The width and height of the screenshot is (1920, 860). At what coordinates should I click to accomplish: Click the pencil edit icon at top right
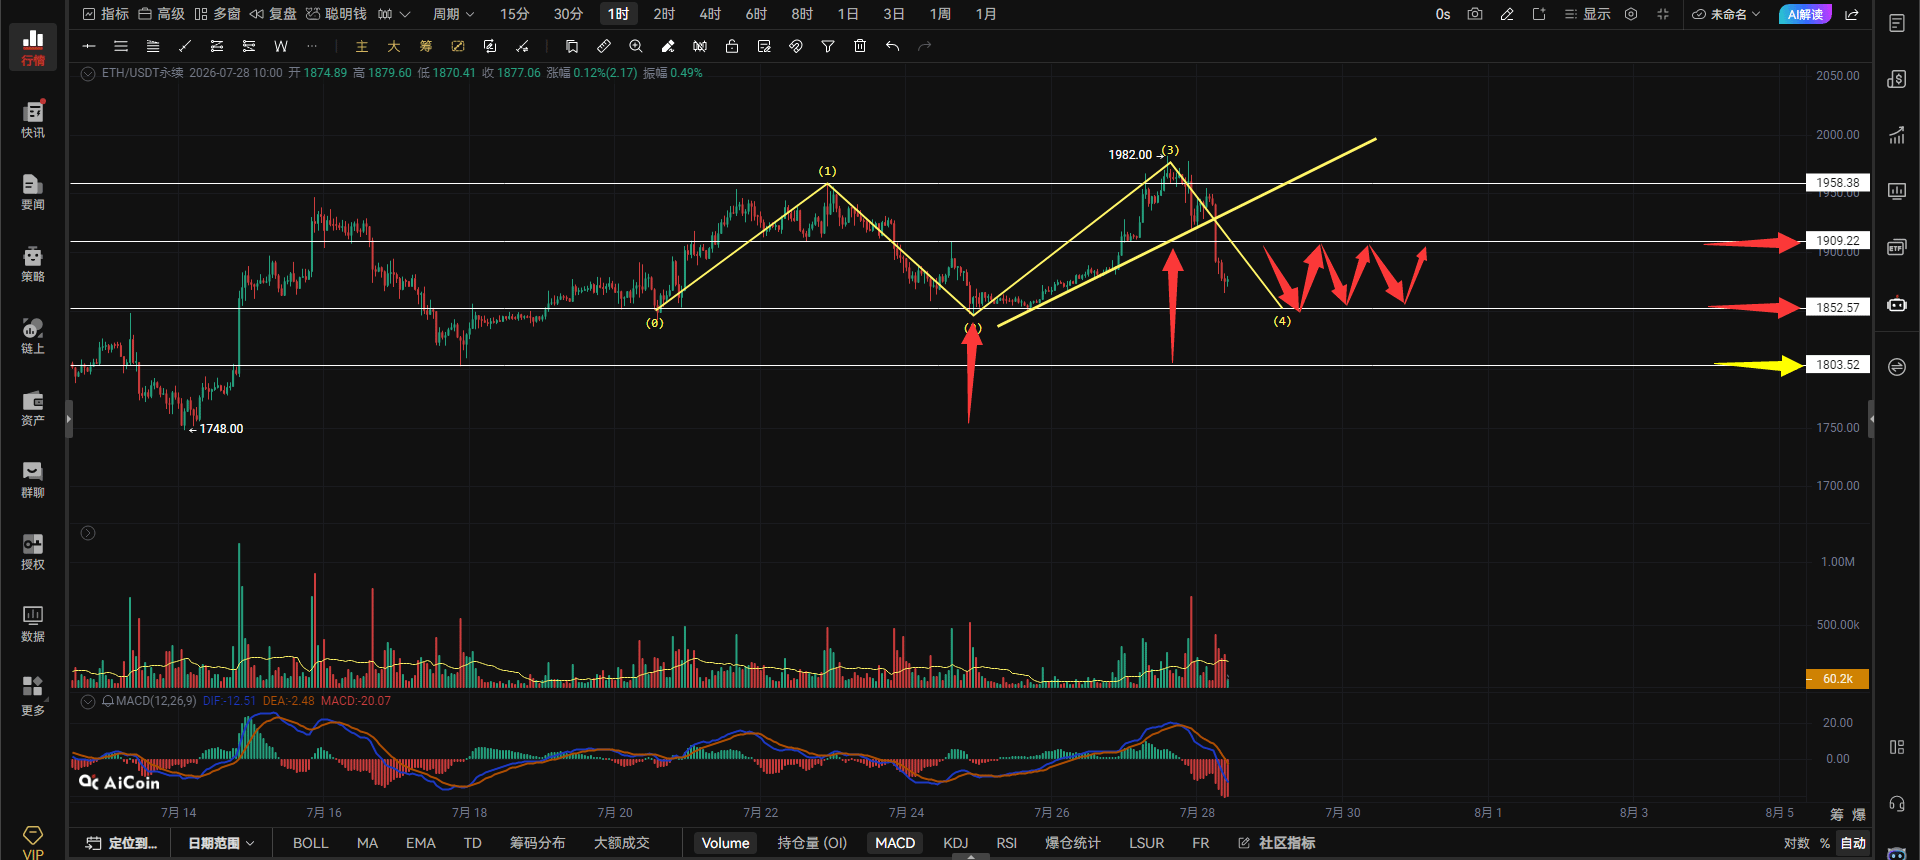pos(1507,14)
